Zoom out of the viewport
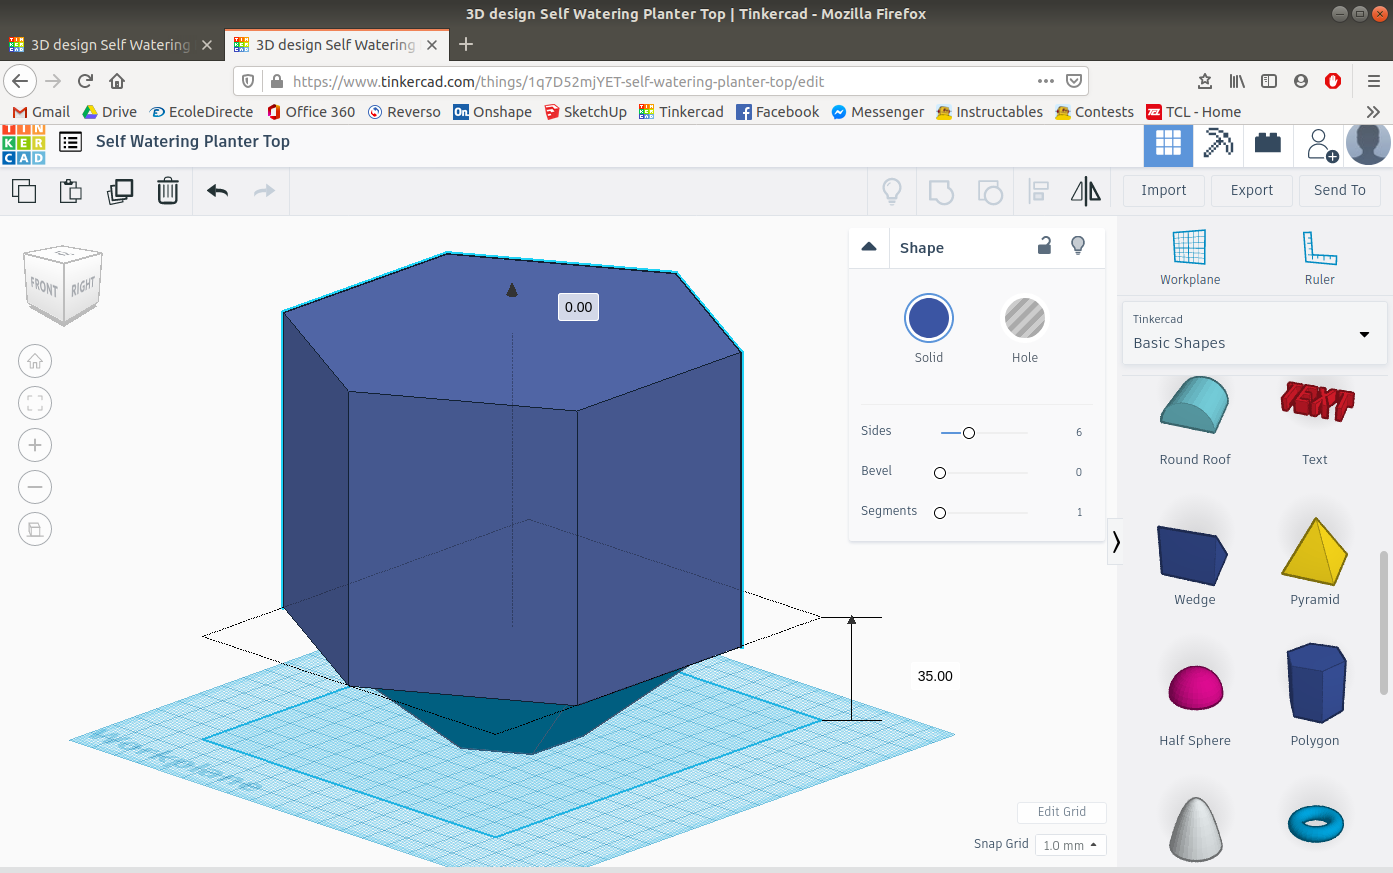The height and width of the screenshot is (873, 1393). [x=35, y=487]
